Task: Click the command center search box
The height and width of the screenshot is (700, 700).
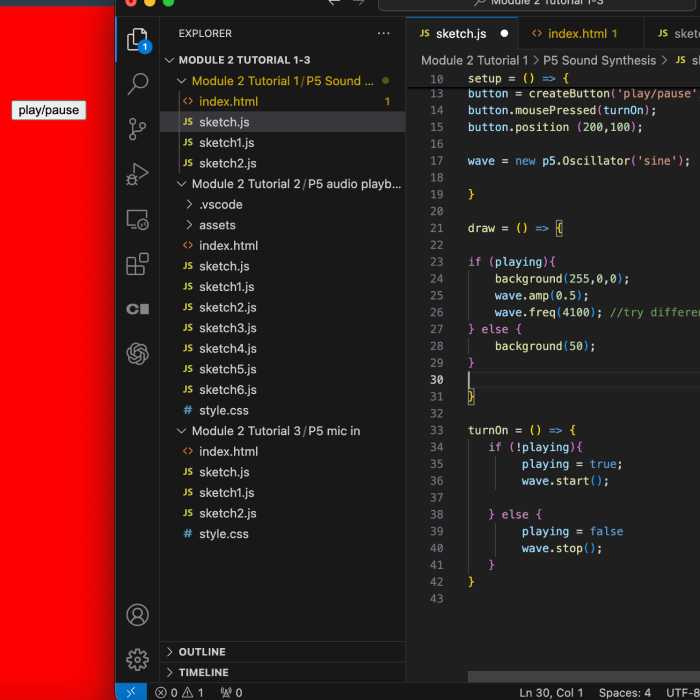Action: click(x=538, y=4)
